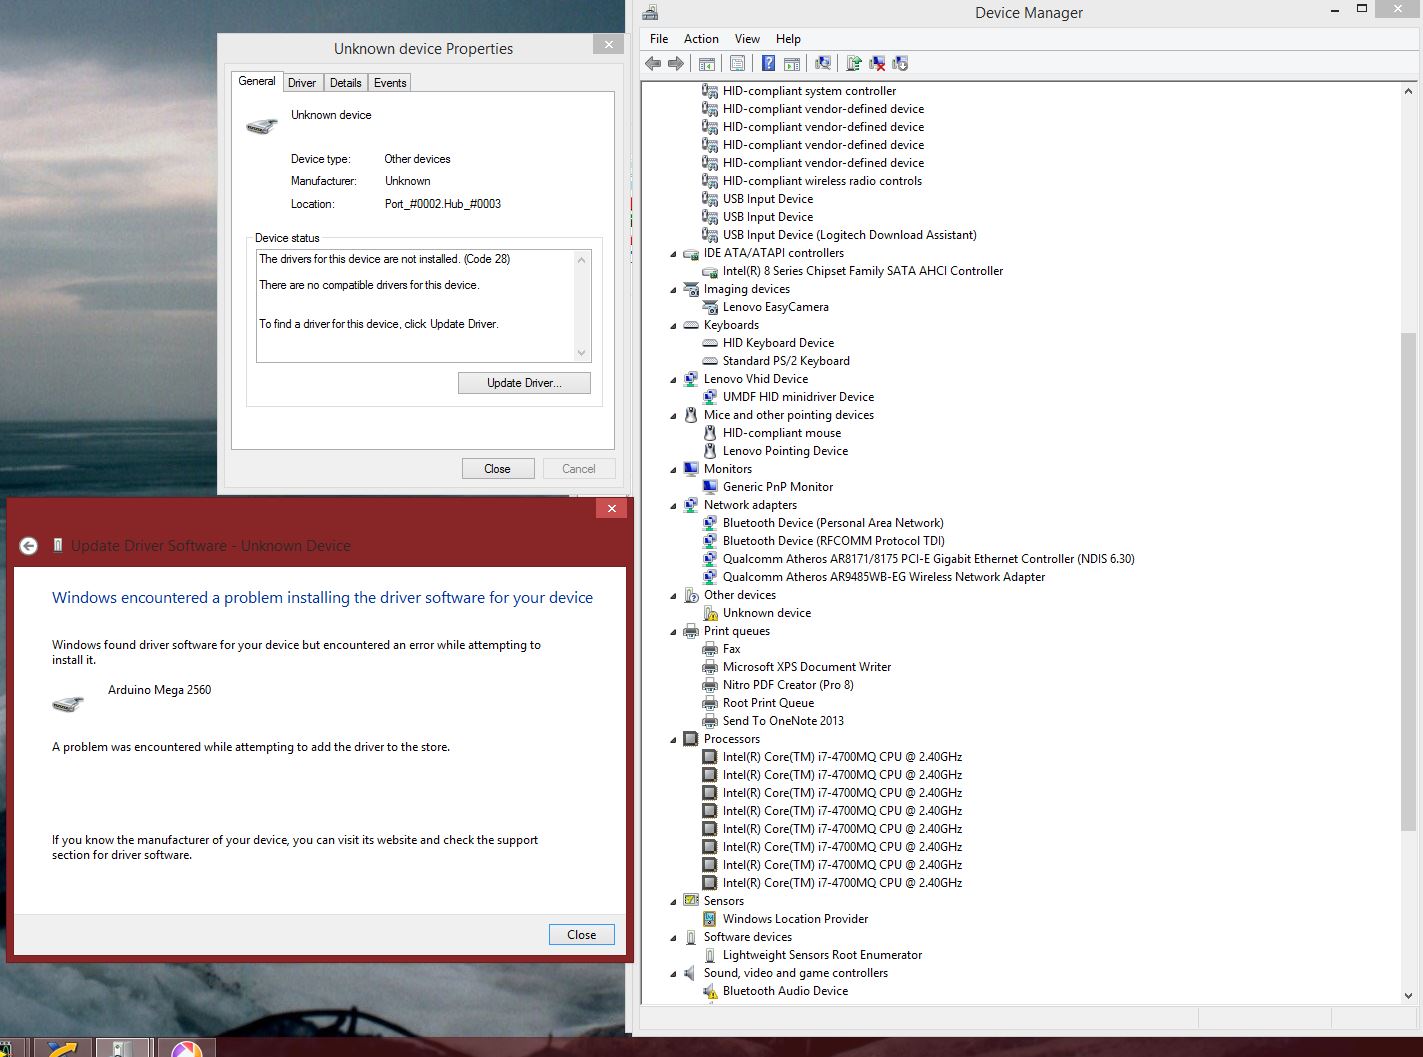Click the back arrow in Update Driver Software wizard
Image resolution: width=1423 pixels, height=1057 pixels.
pos(28,546)
